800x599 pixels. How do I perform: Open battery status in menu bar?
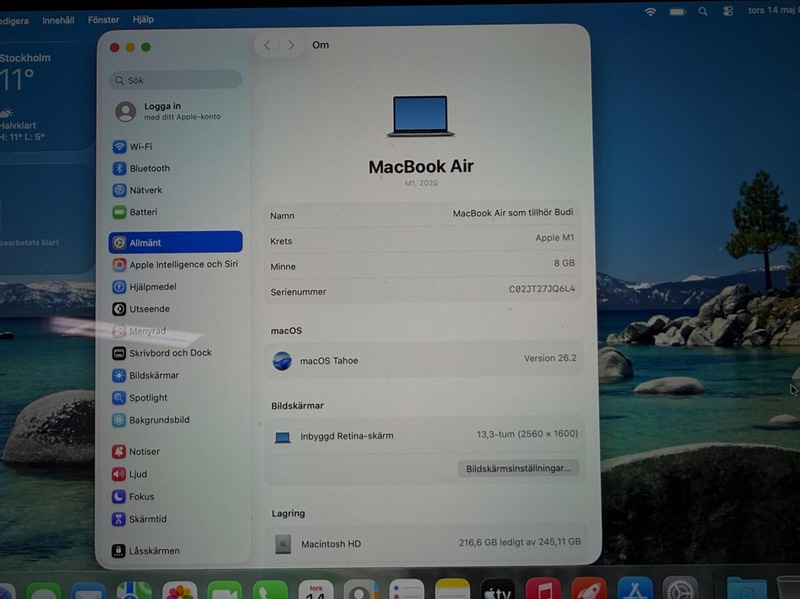click(677, 12)
